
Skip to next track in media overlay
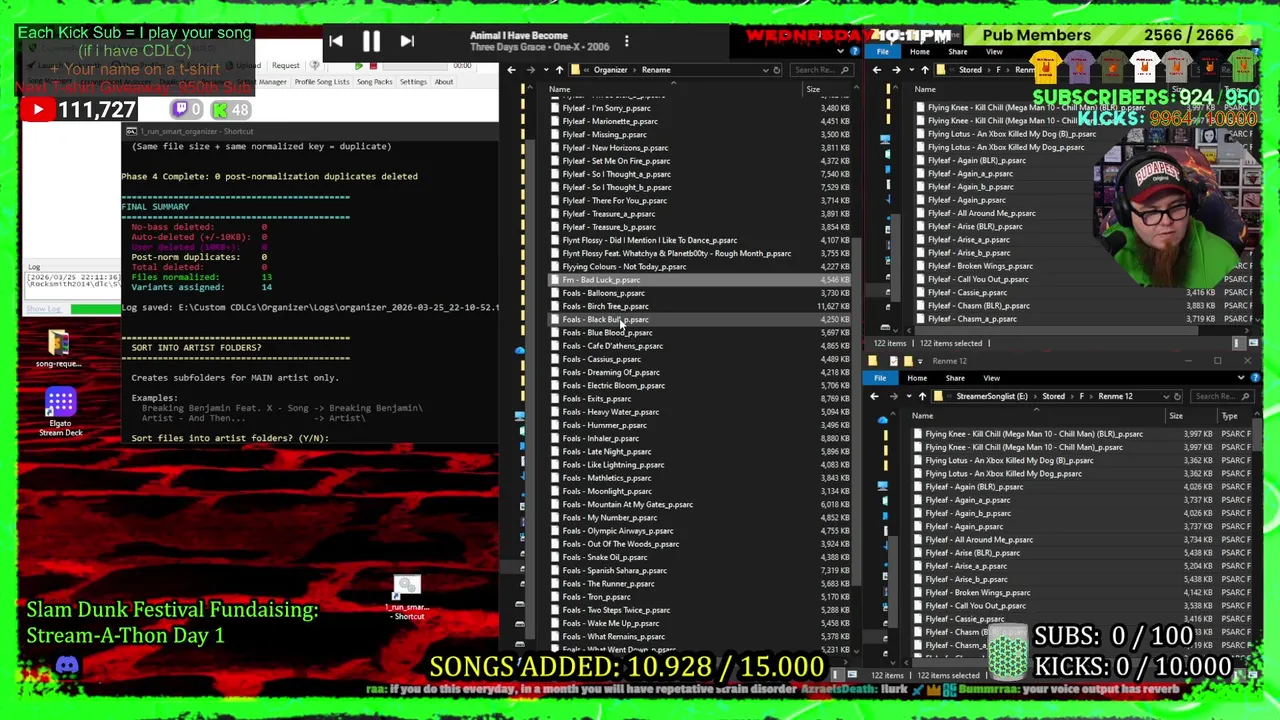click(407, 41)
